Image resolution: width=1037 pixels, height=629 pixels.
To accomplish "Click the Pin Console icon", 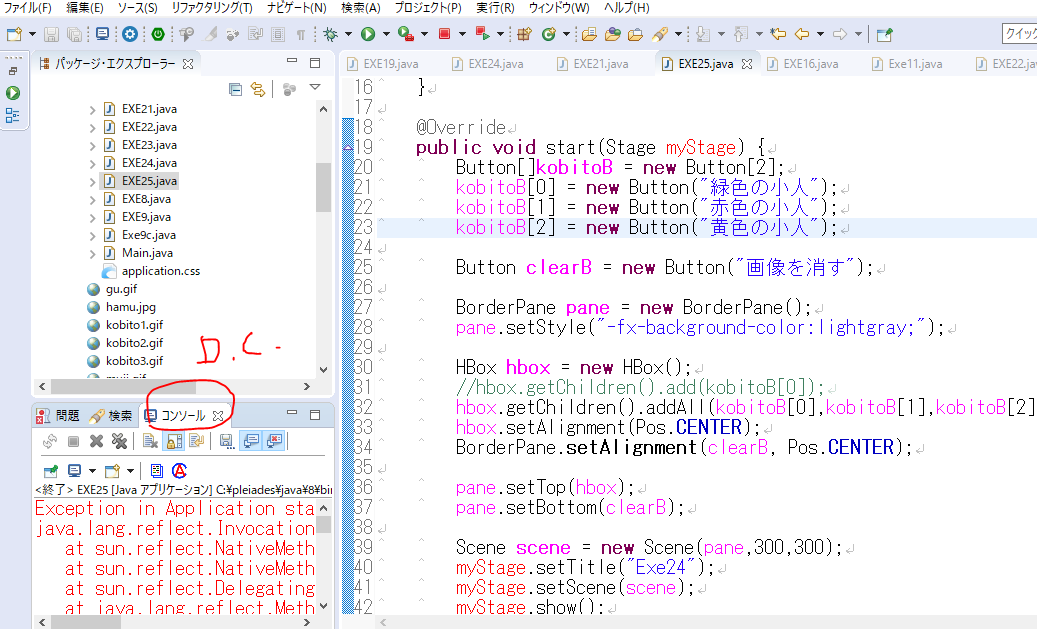I will point(50,471).
